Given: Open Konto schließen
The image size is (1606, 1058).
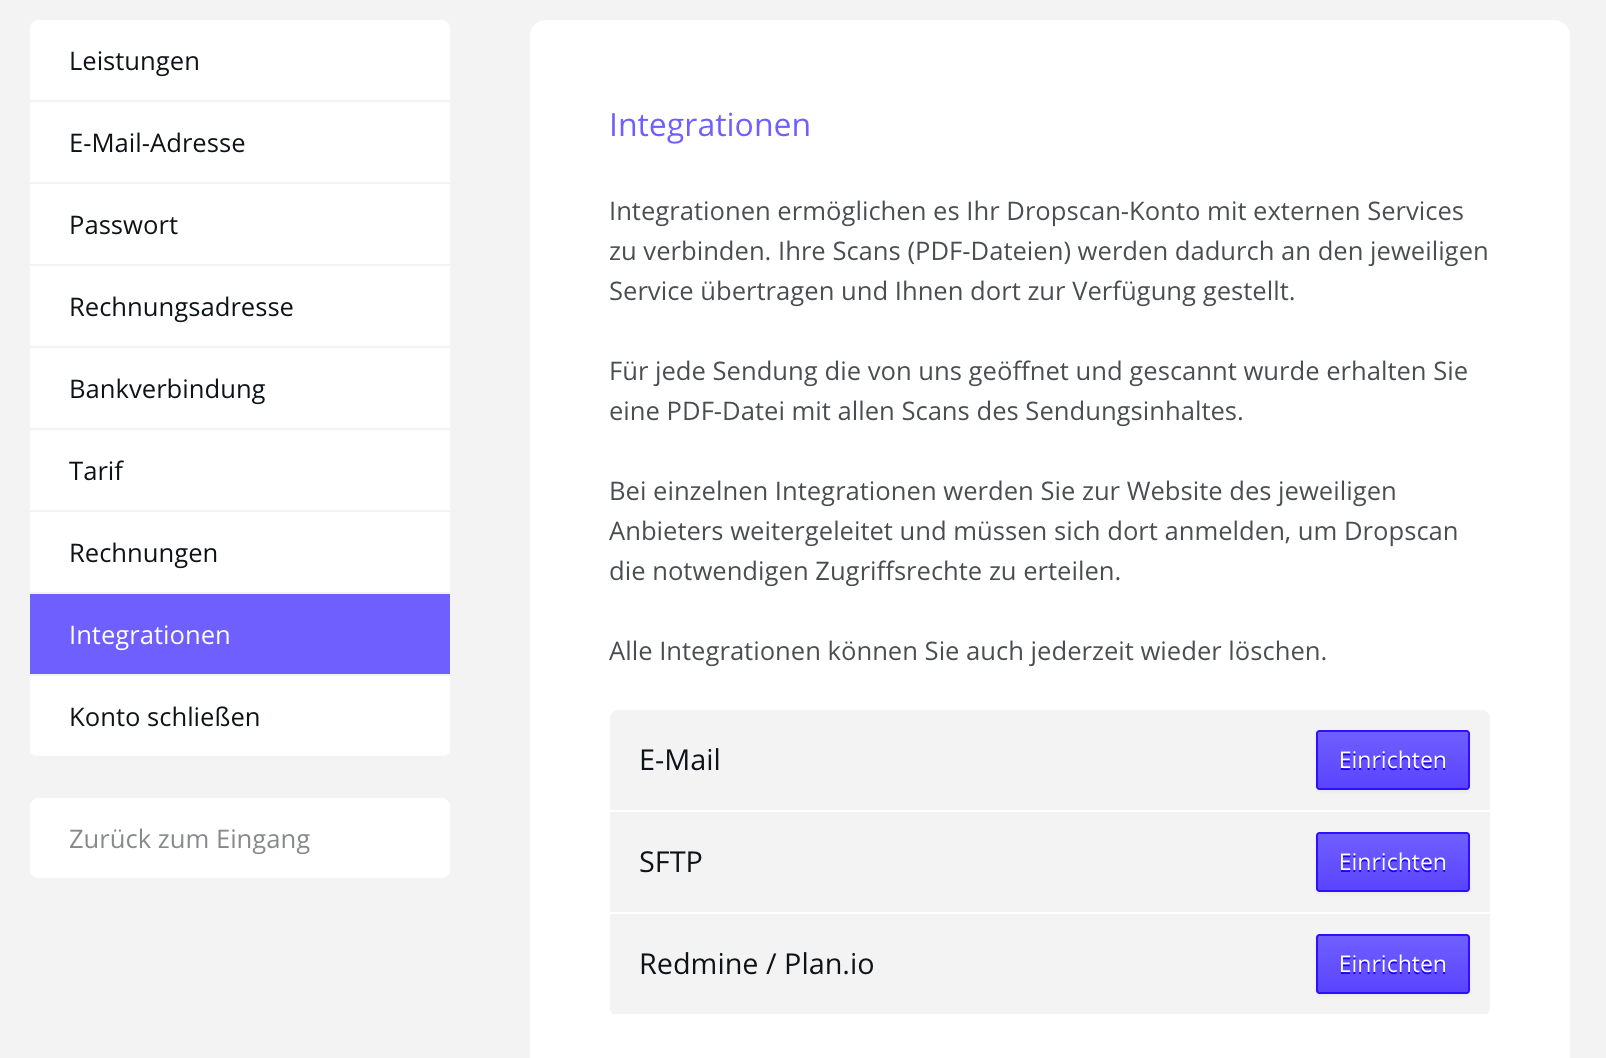Looking at the screenshot, I should [164, 716].
